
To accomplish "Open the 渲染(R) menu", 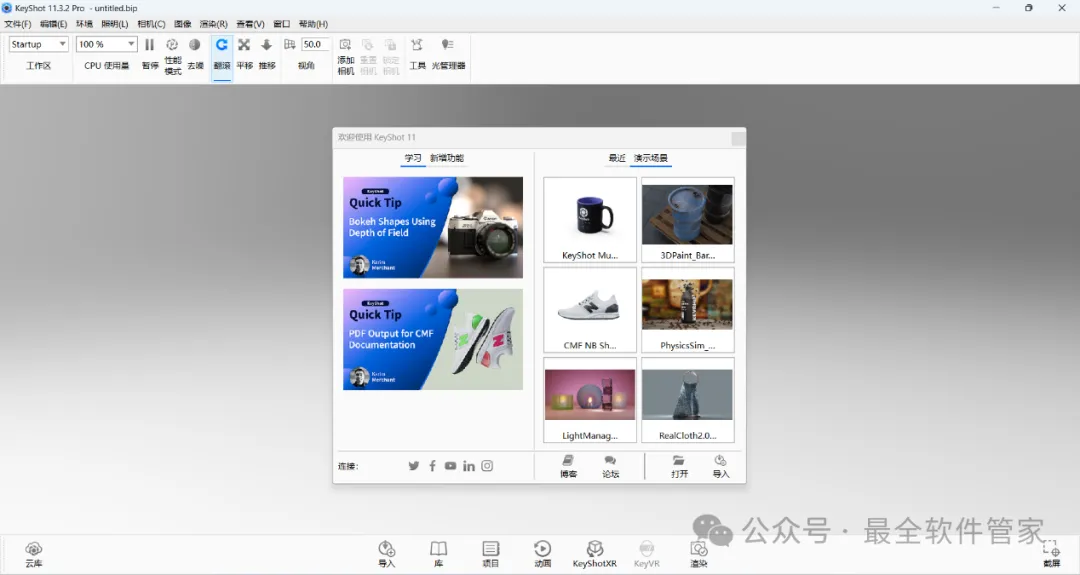I will [214, 24].
